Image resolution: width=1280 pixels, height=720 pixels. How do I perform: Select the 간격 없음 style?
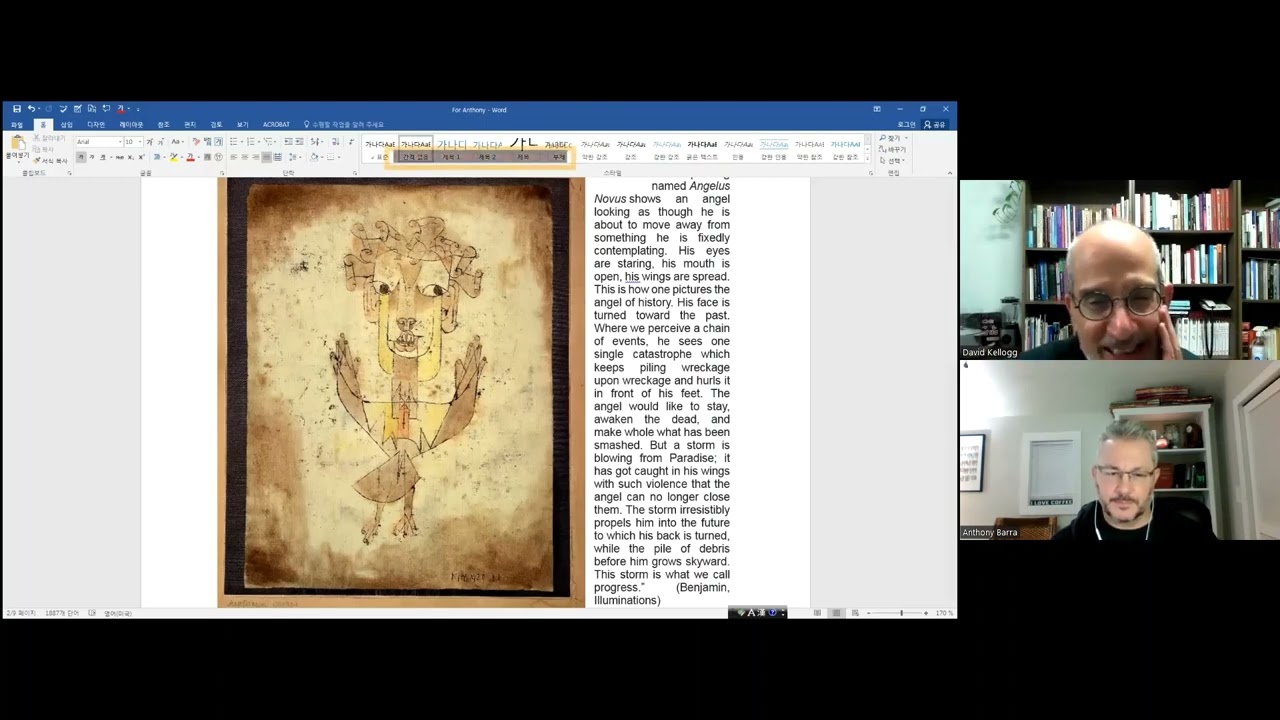coord(416,149)
